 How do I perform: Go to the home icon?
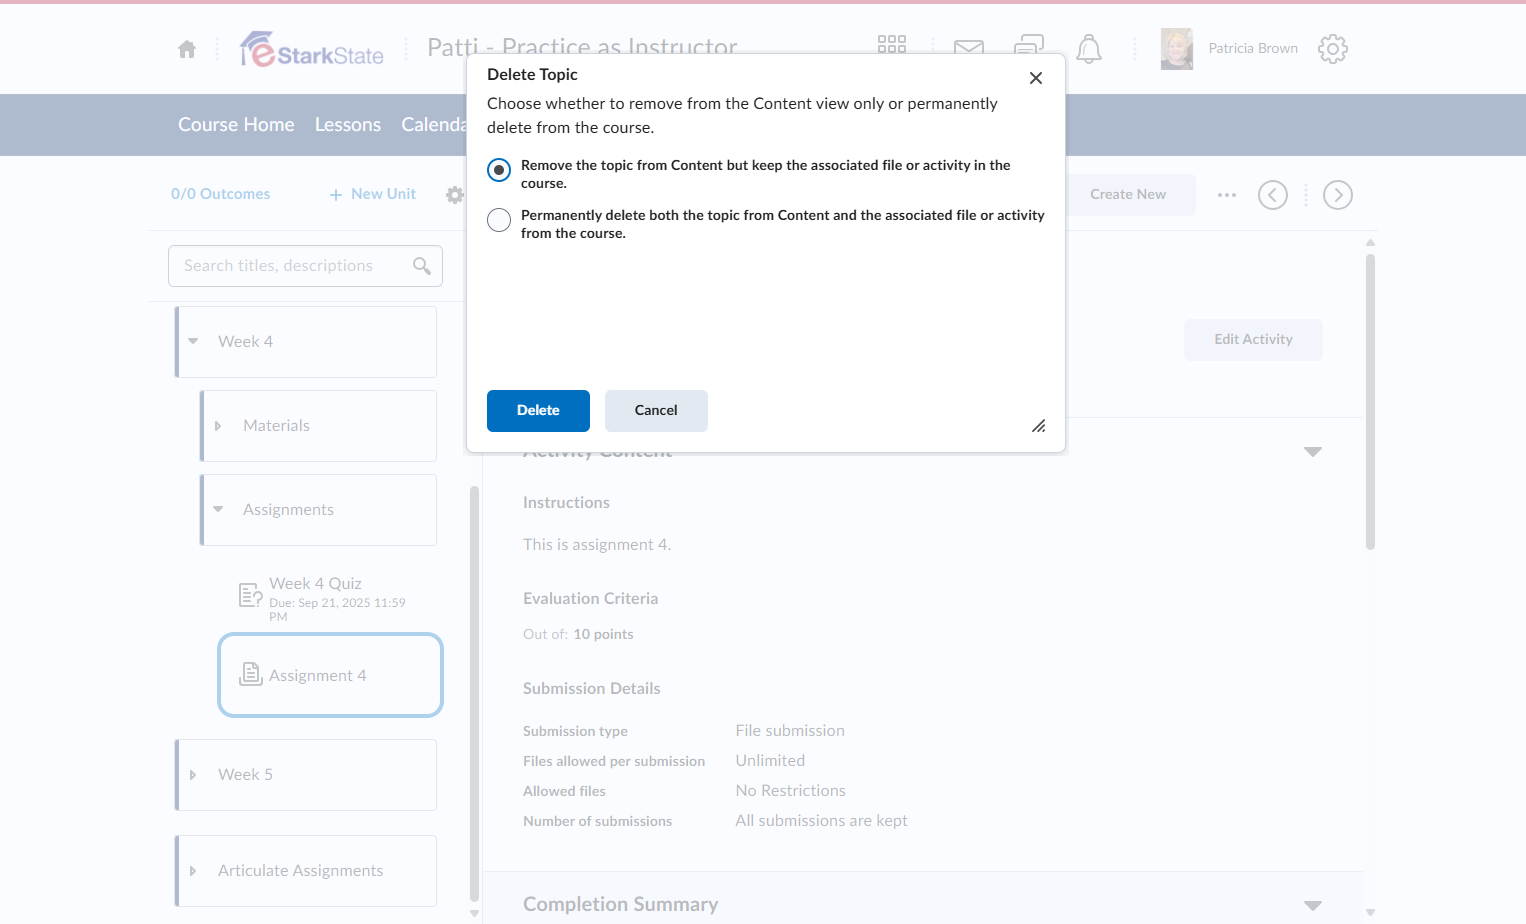tap(187, 49)
